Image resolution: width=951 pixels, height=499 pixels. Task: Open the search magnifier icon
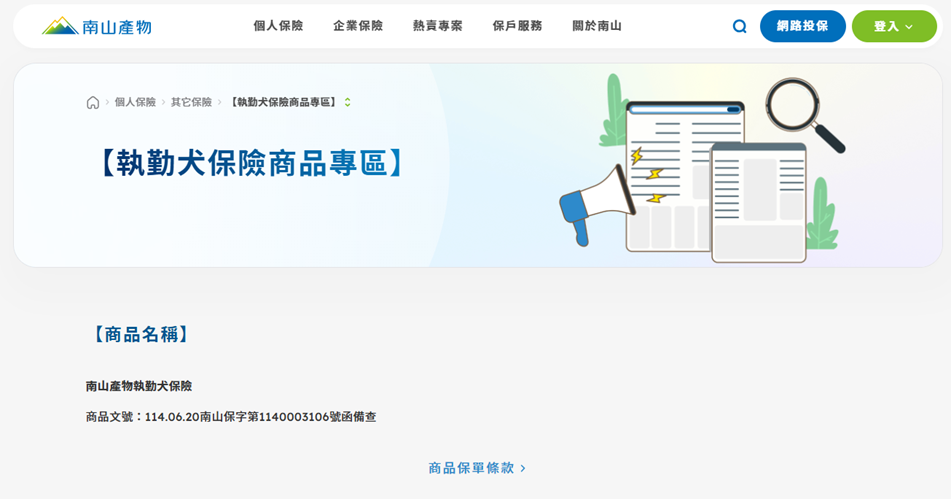[739, 26]
